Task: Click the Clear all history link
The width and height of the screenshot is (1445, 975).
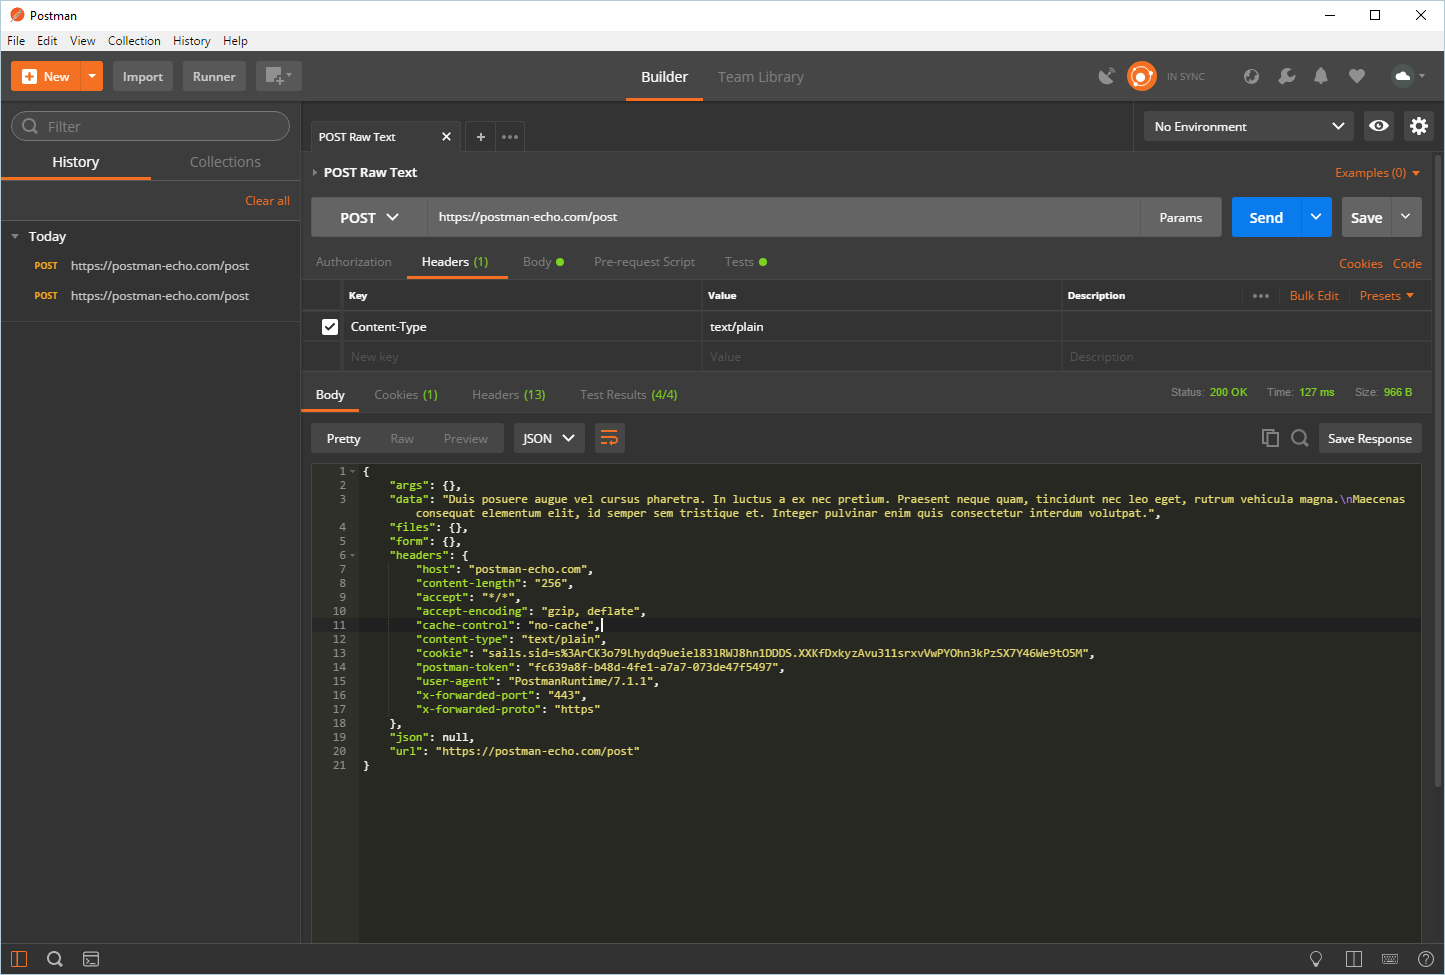Action: coord(268,201)
